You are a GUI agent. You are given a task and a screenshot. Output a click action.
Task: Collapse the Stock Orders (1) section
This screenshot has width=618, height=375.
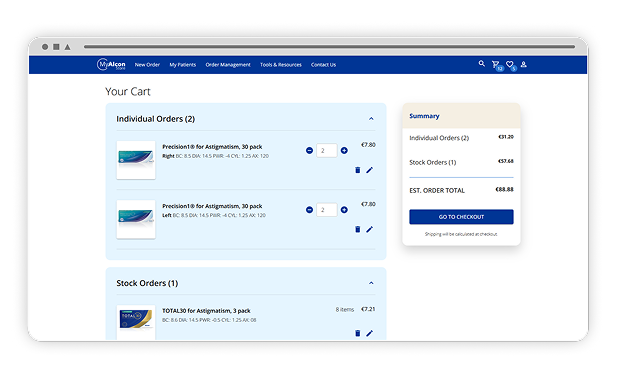click(x=371, y=283)
